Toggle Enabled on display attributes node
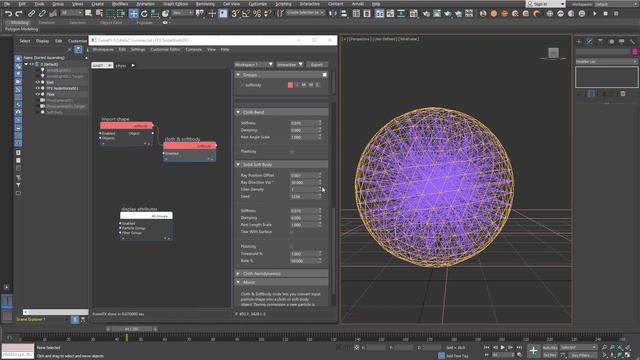The height and width of the screenshot is (360, 640). tap(120, 223)
